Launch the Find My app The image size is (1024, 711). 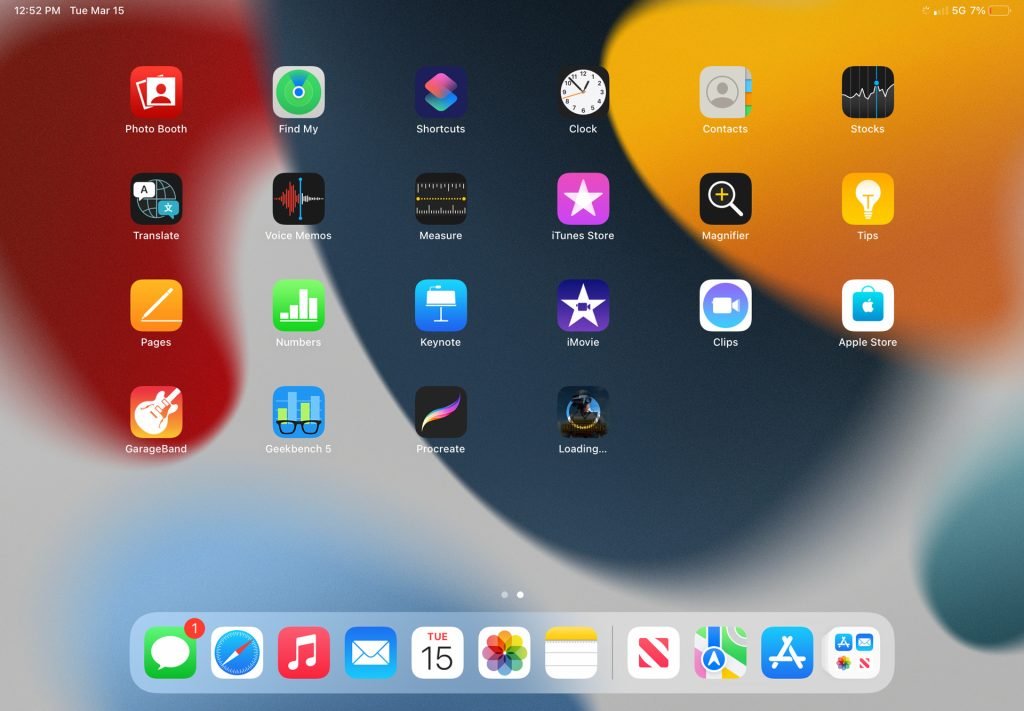tap(298, 92)
